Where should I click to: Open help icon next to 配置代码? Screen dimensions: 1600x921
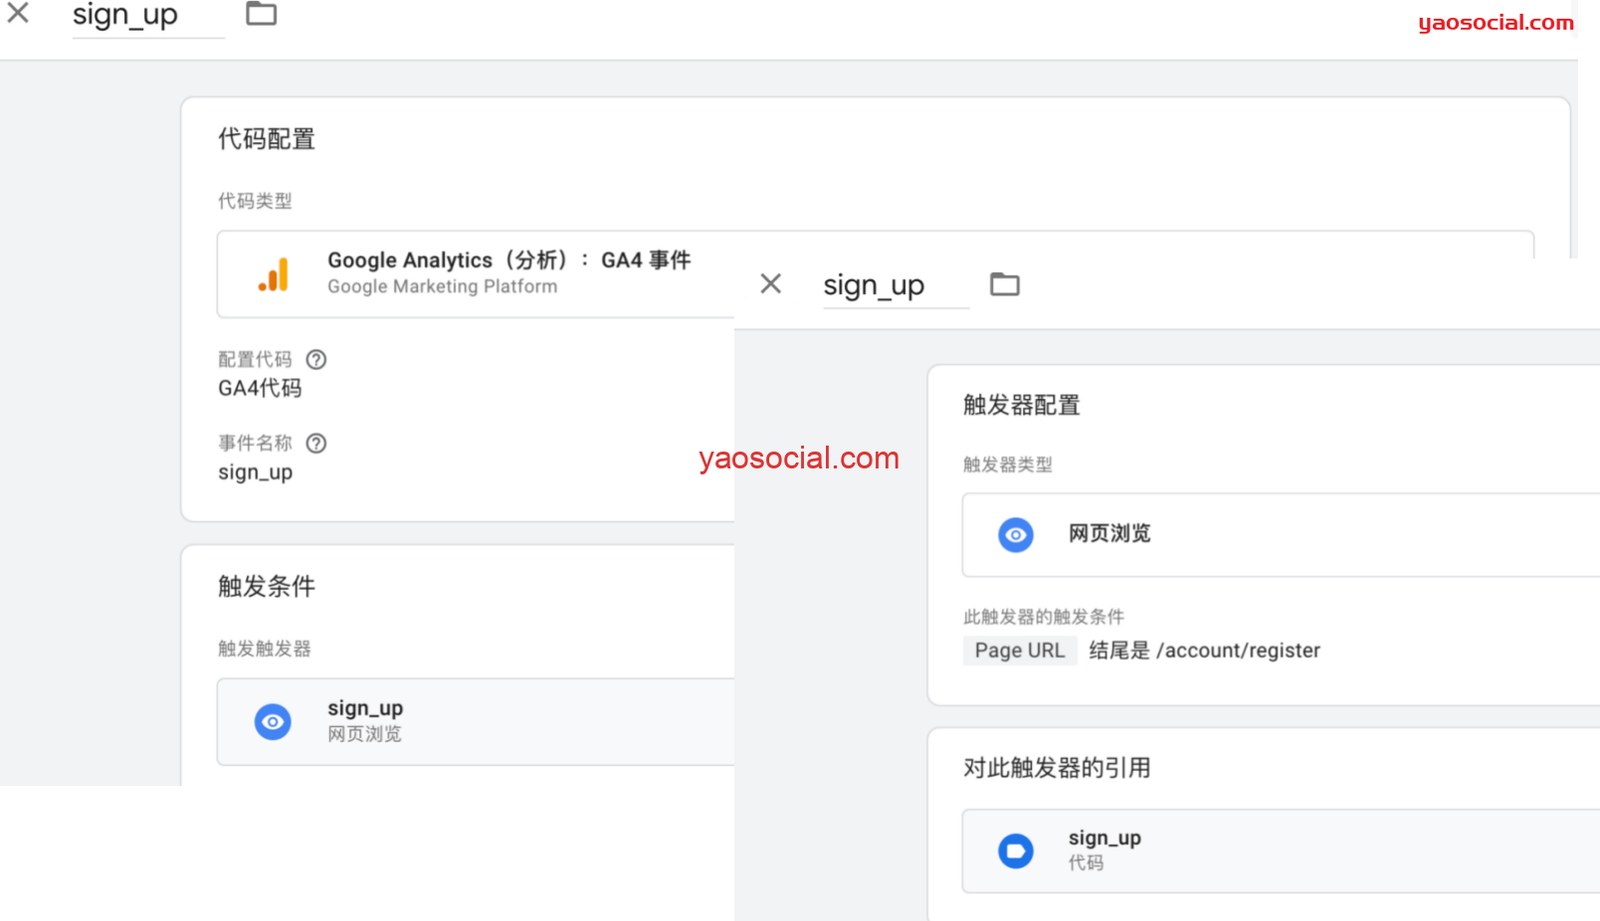pyautogui.click(x=316, y=359)
